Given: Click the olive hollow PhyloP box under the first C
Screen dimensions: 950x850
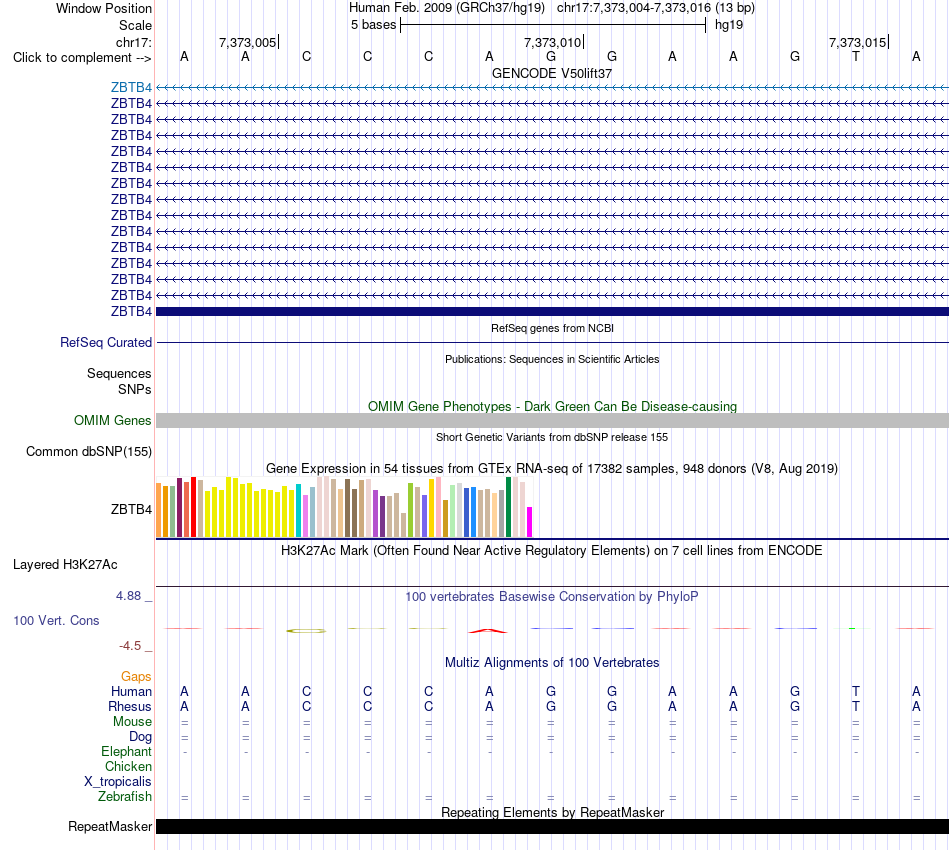Looking at the screenshot, I should [307, 631].
